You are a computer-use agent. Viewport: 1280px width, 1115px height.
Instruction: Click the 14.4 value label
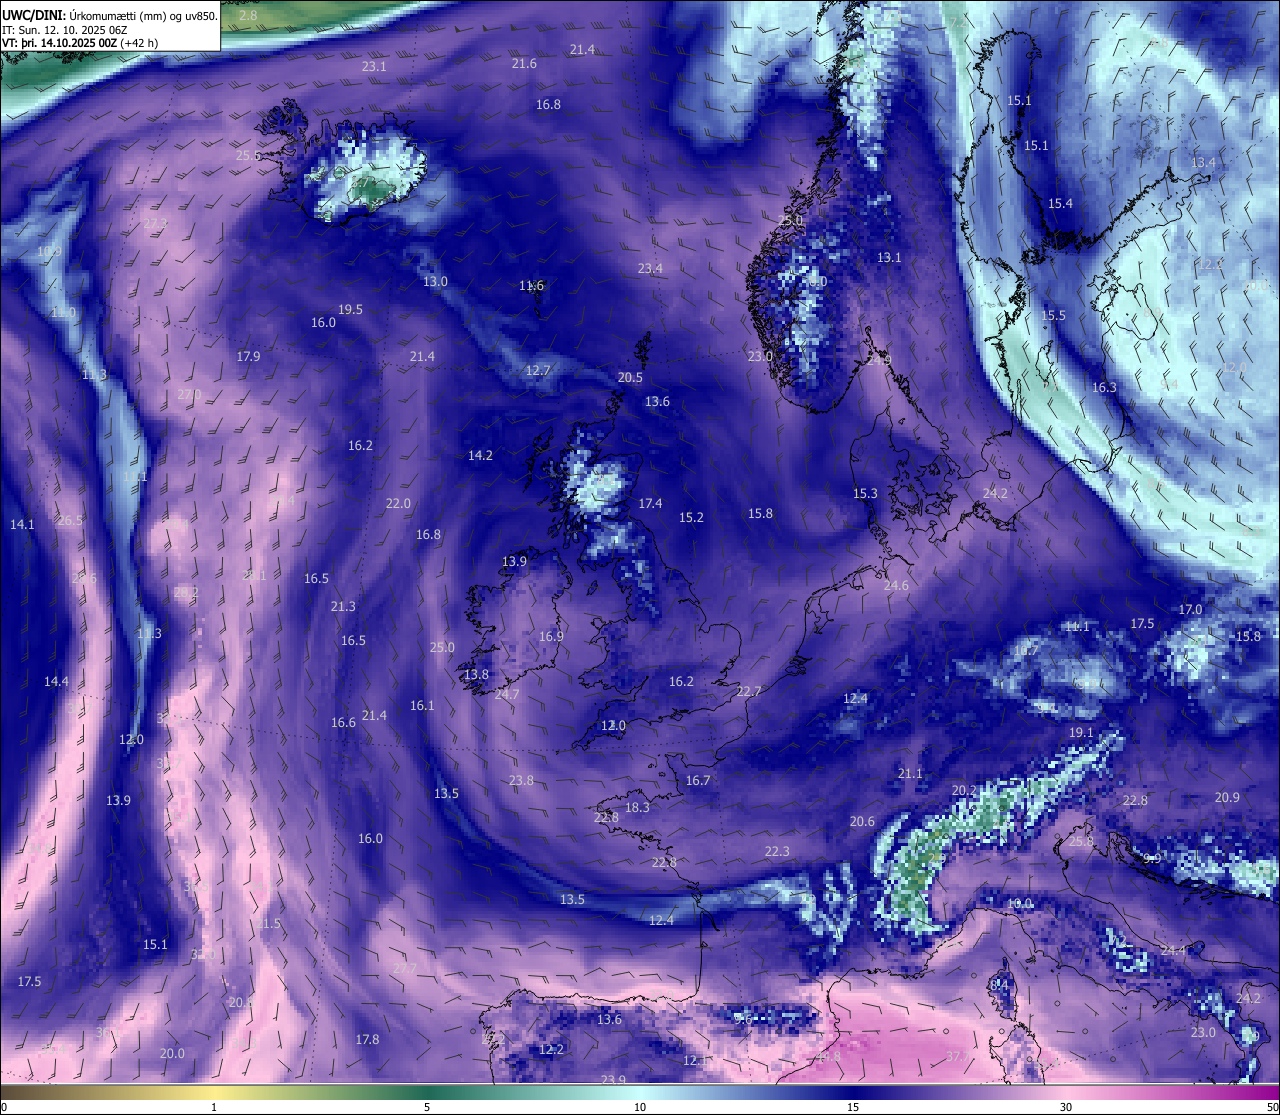[x=56, y=681]
